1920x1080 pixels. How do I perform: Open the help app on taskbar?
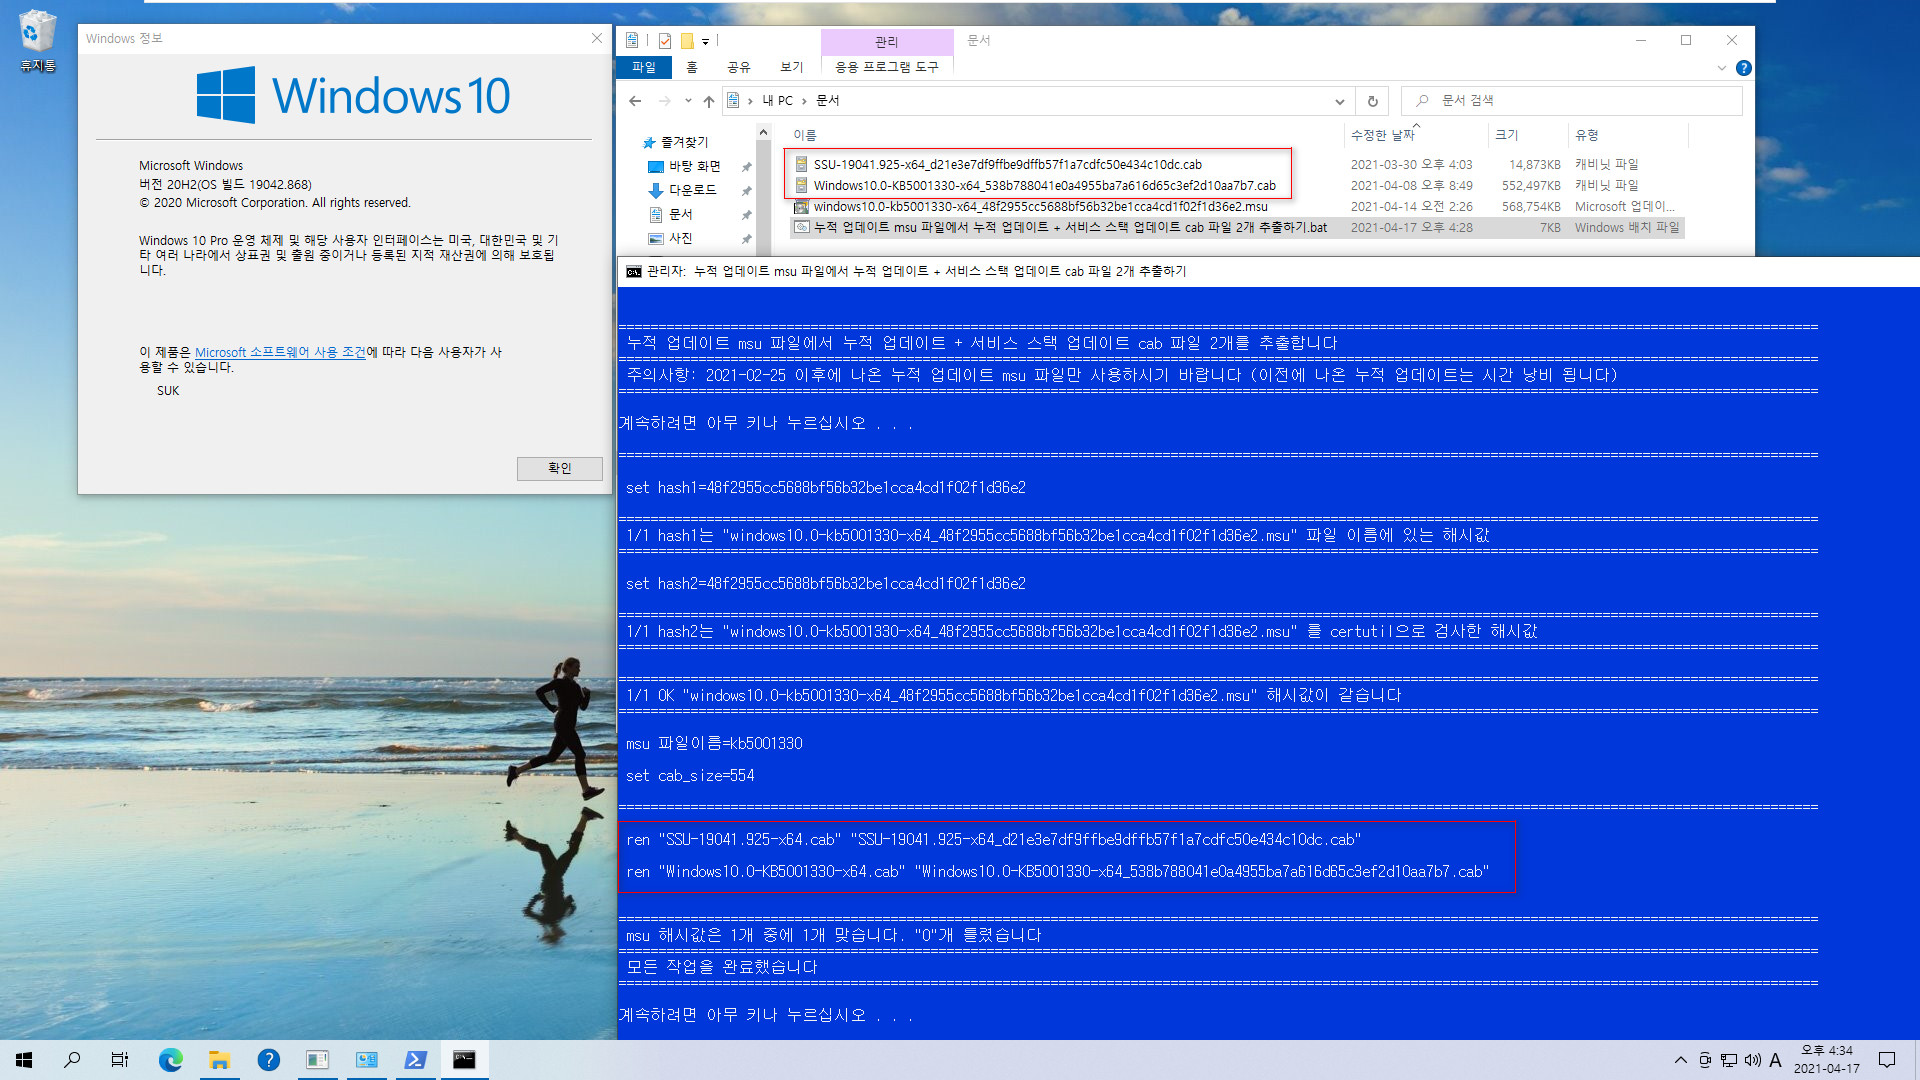[x=268, y=1060]
